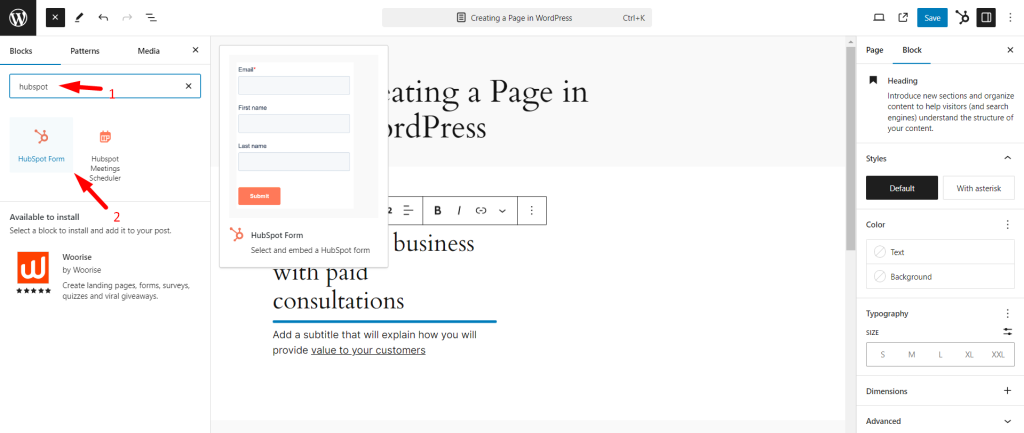Open block options three-dot menu
This screenshot has height=433, width=1024.
click(532, 210)
